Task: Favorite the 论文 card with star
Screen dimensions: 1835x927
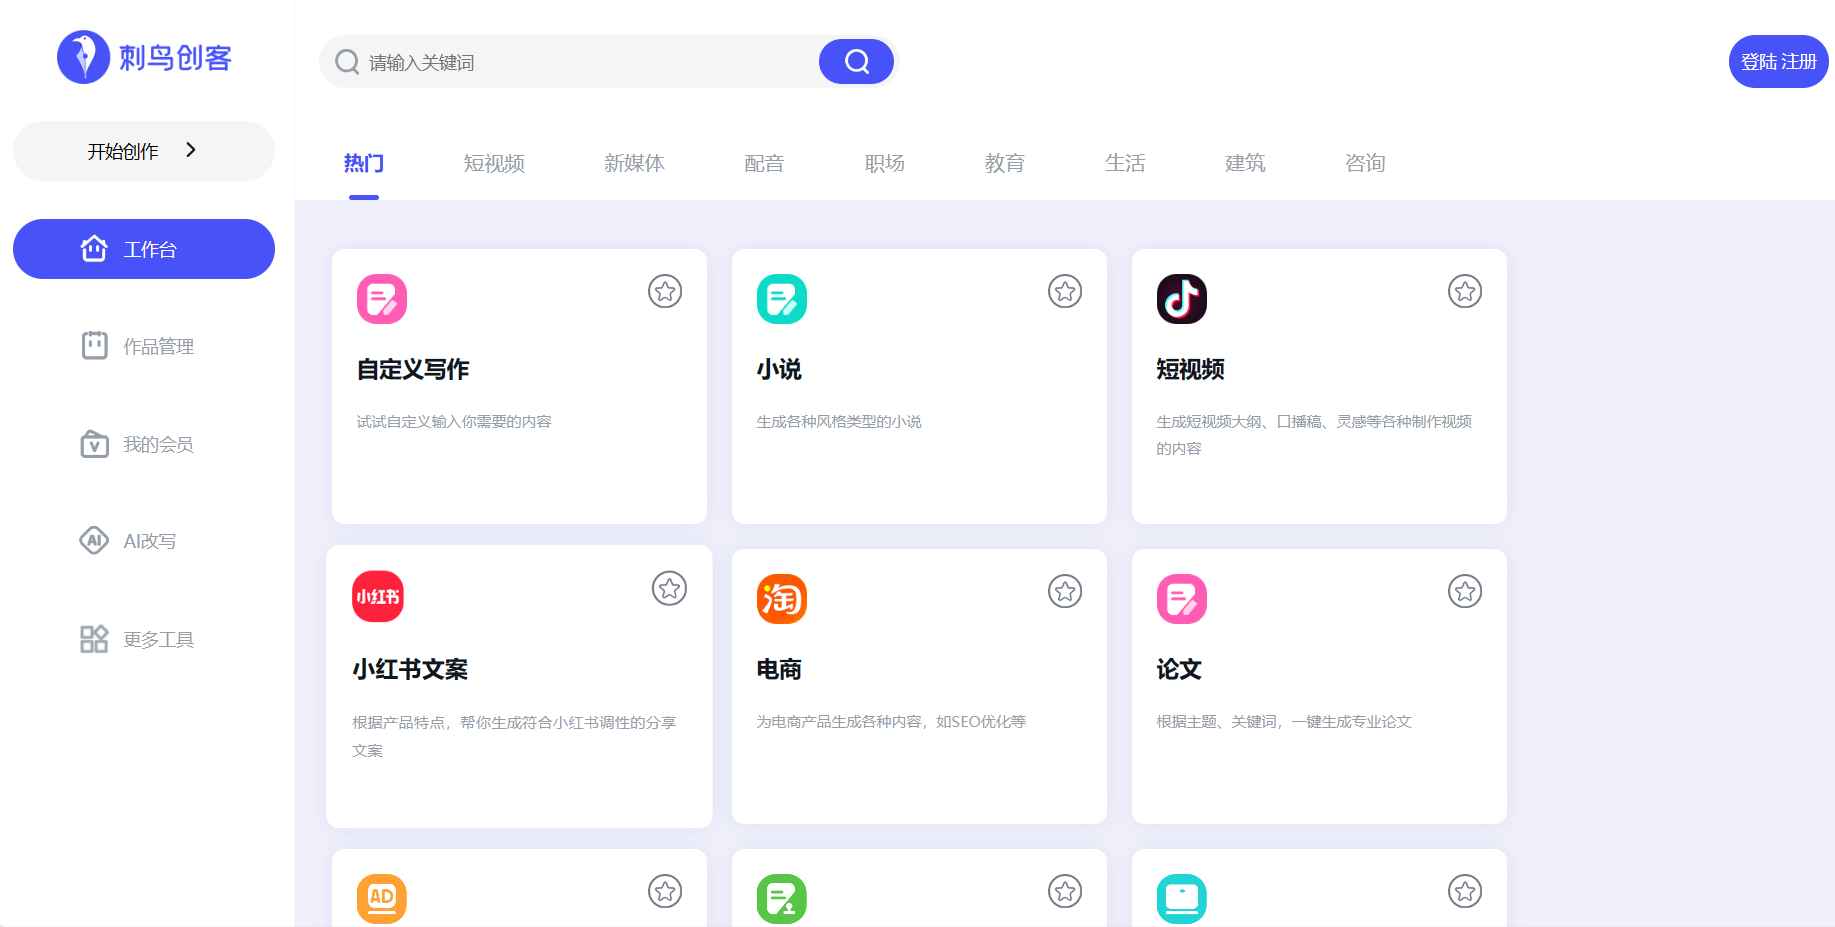Action: pos(1465,591)
